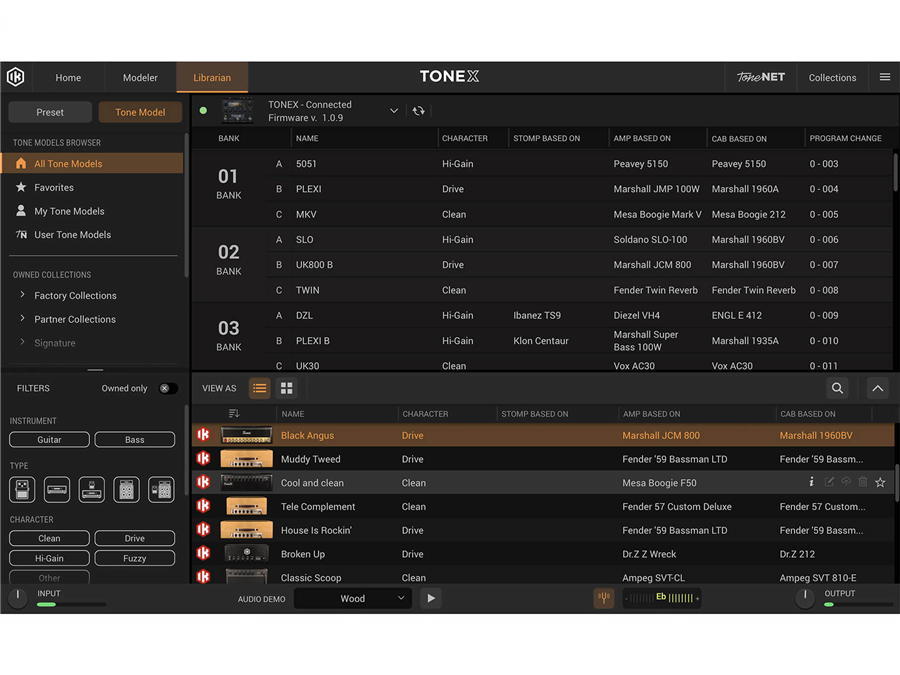Toggle the Hi-Gain character filter
900x675 pixels.
pyautogui.click(x=49, y=558)
